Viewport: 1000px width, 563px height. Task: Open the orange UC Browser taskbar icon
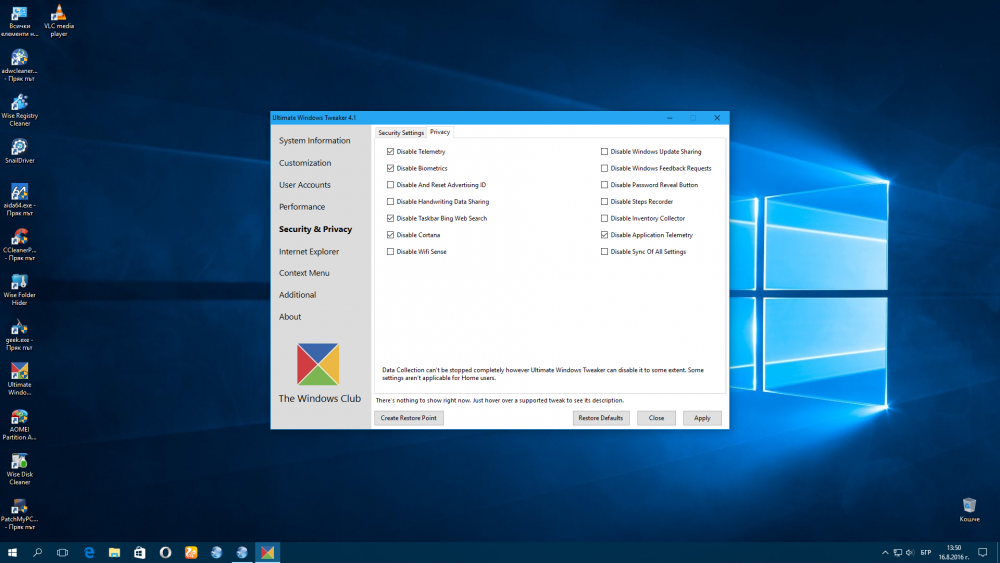(191, 552)
